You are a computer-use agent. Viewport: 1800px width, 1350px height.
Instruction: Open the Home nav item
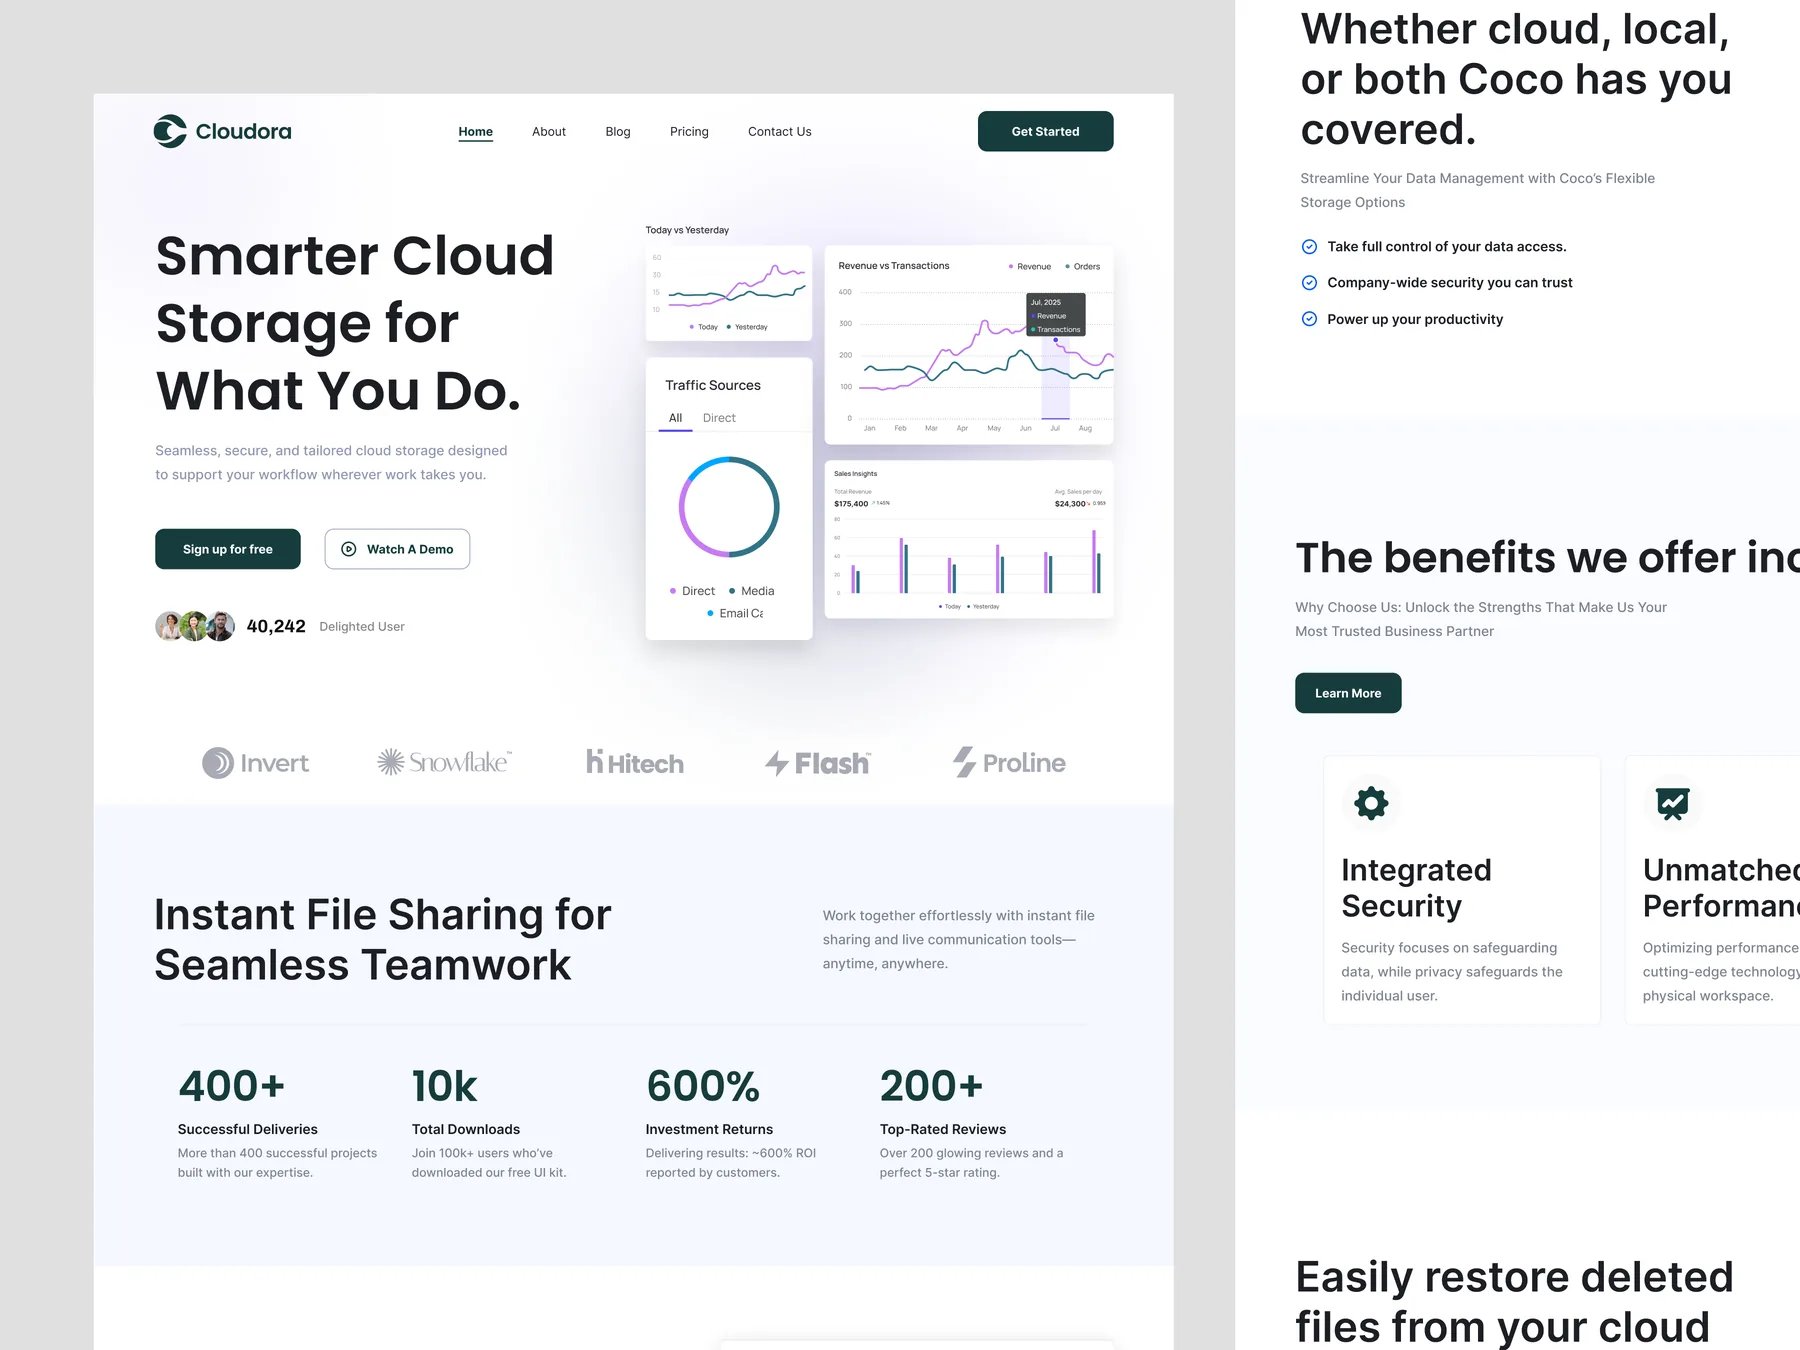475,132
